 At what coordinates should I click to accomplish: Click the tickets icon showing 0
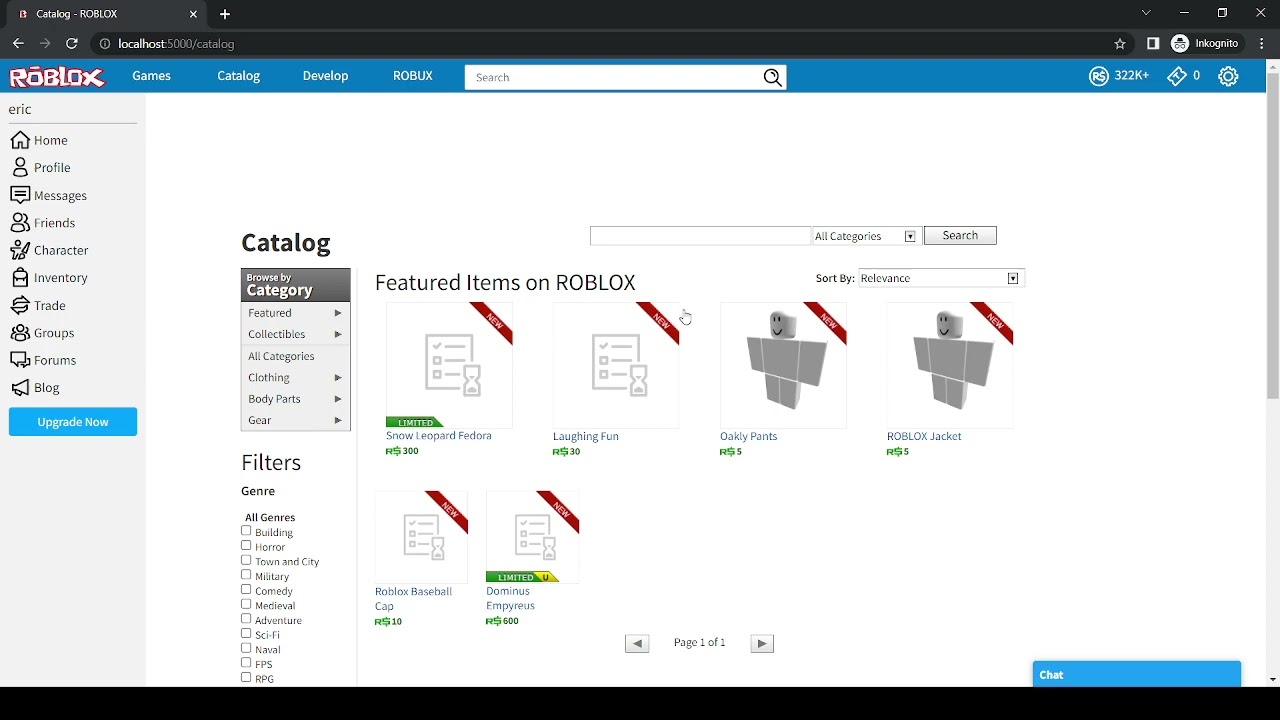coord(1177,76)
